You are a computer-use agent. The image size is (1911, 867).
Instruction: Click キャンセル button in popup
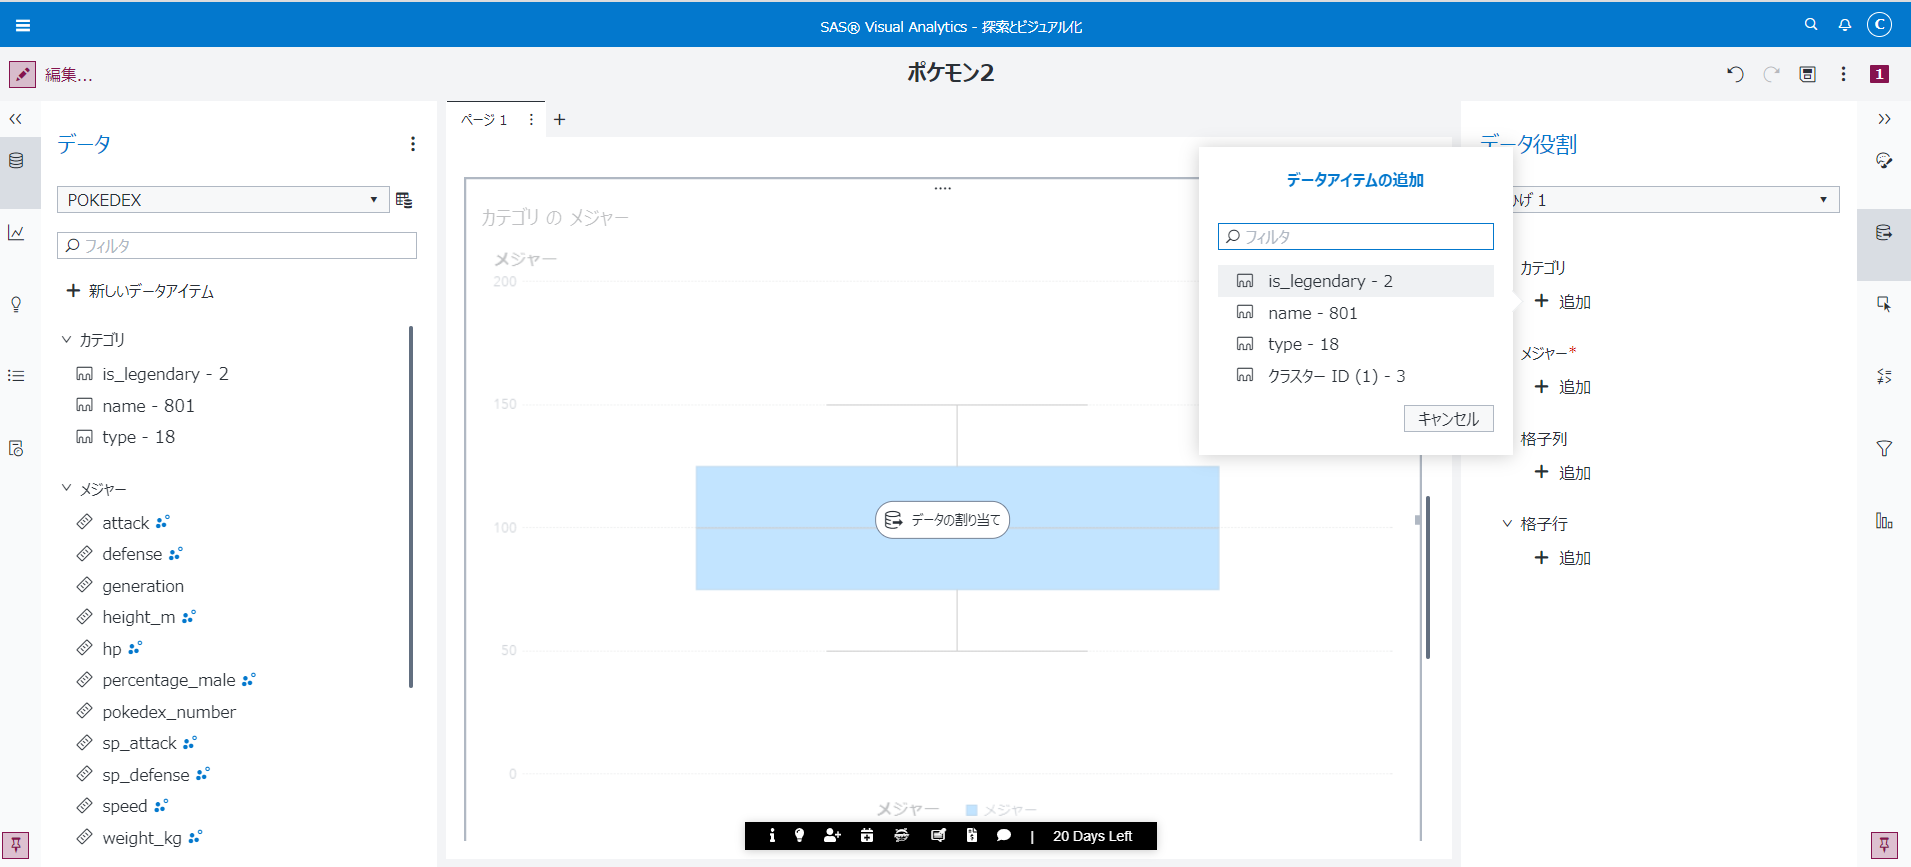(x=1448, y=419)
